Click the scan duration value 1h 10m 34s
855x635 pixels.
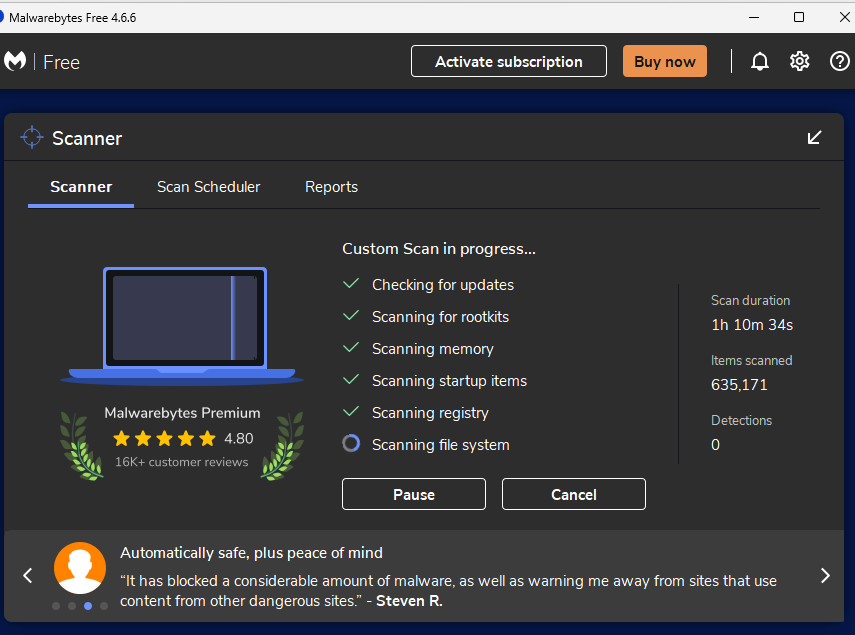point(752,325)
